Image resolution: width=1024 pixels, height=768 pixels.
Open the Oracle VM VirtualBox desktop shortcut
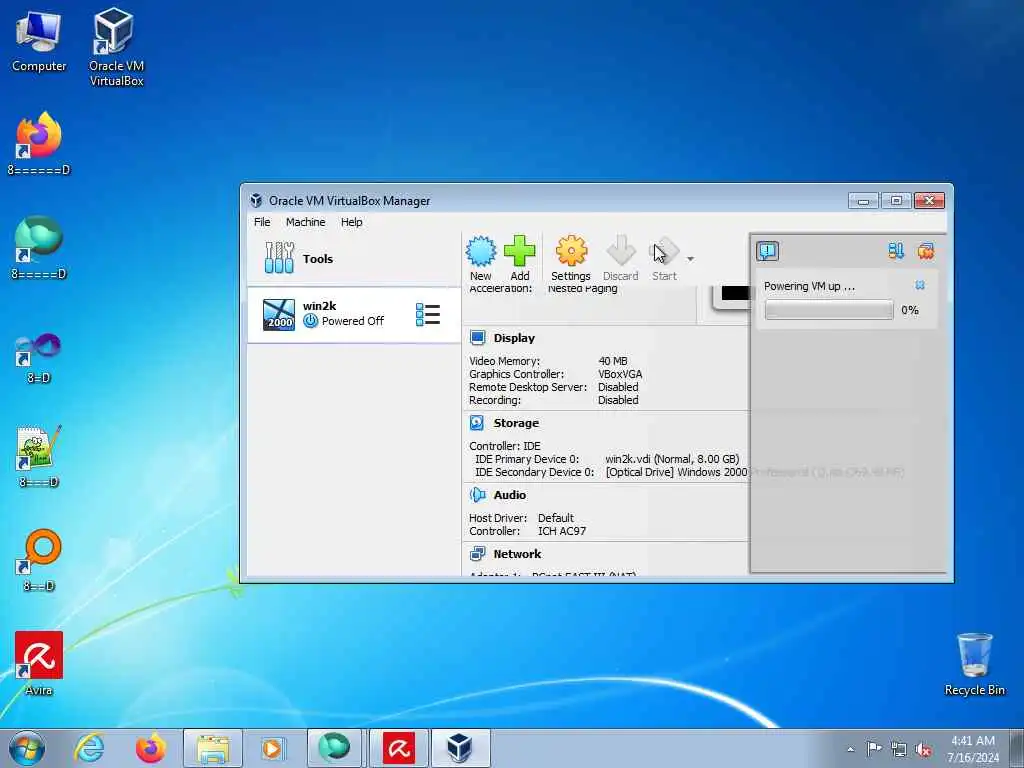116,46
